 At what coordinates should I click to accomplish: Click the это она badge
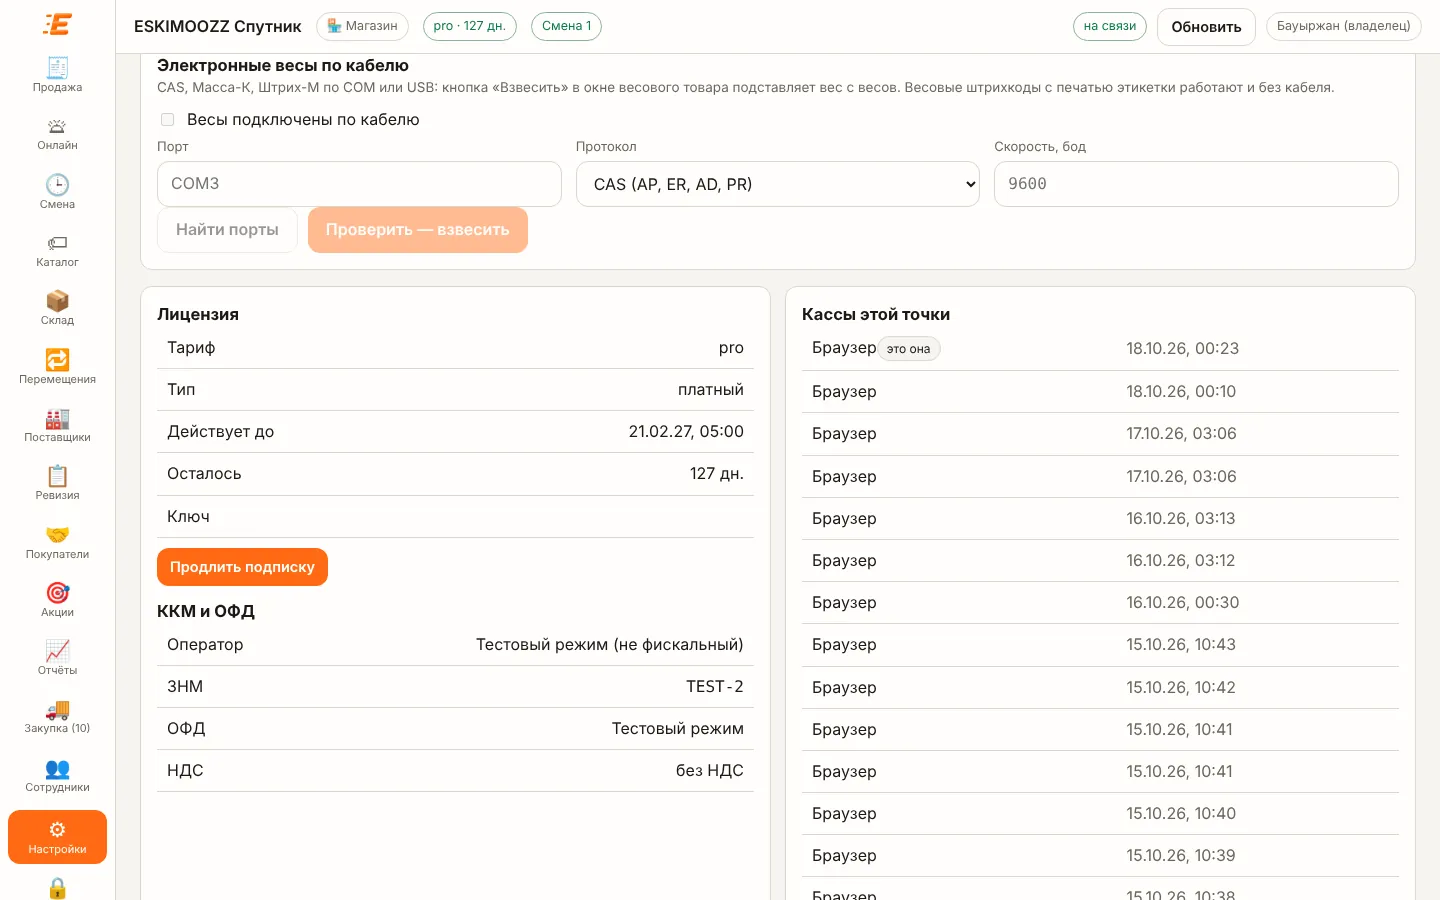point(908,349)
